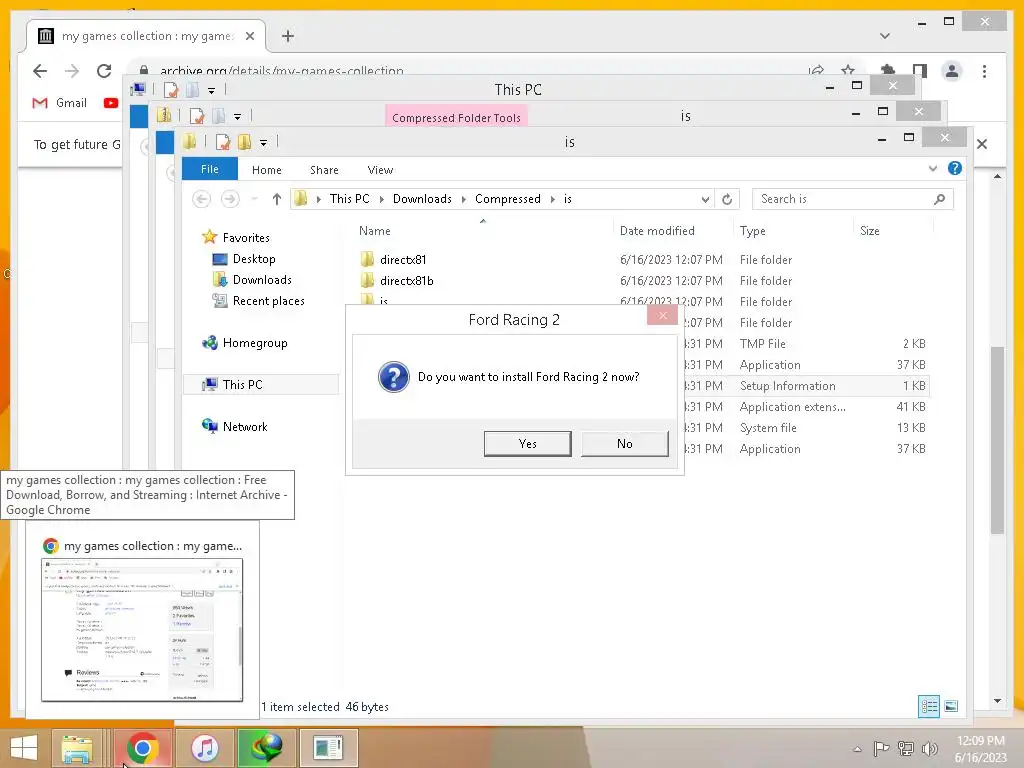Click the directx81 folder icon
The width and height of the screenshot is (1024, 768).
click(x=367, y=259)
